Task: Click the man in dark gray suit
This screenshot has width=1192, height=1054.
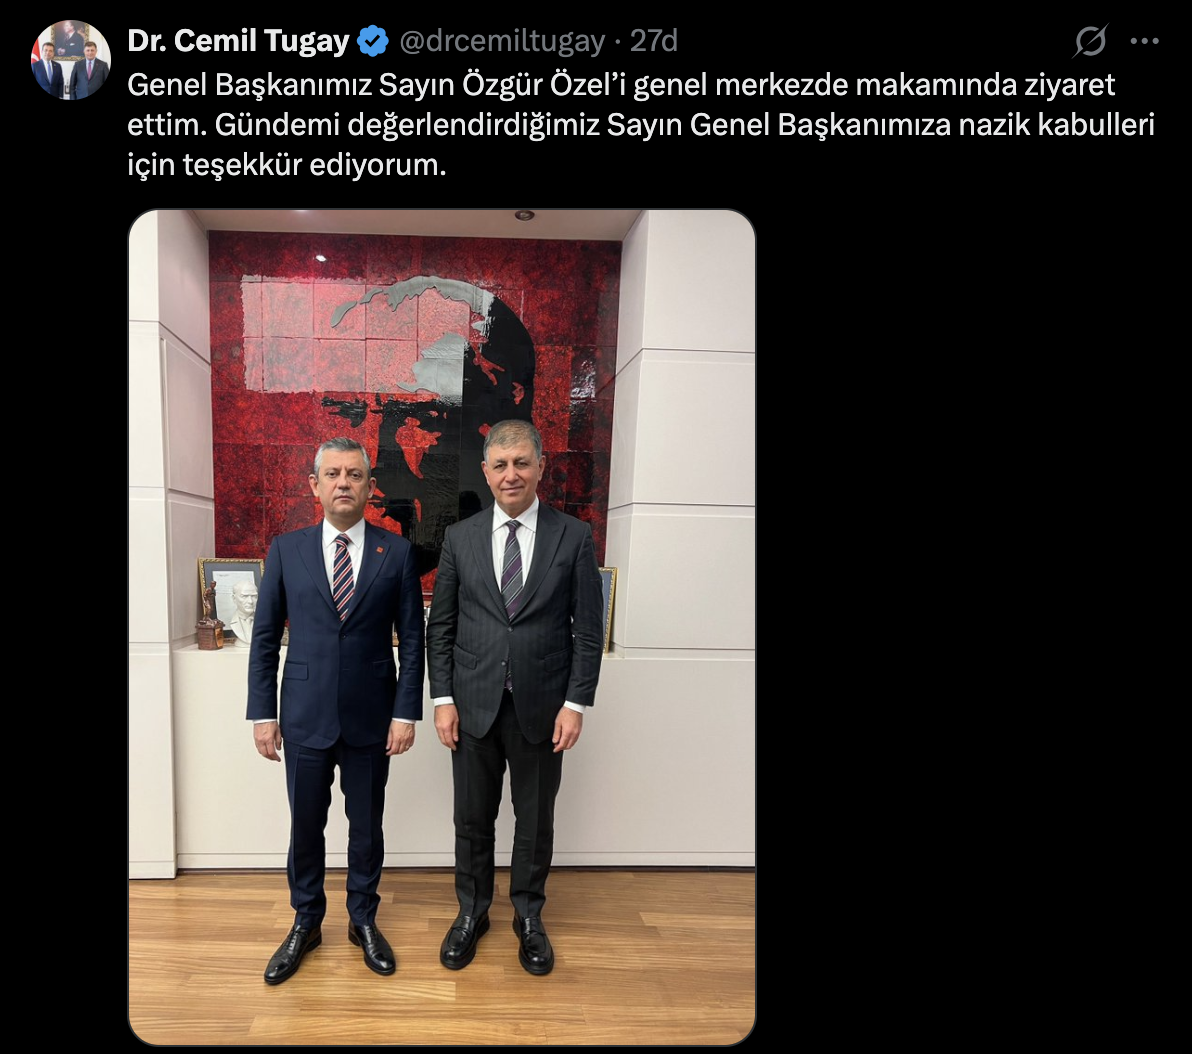Action: pyautogui.click(x=515, y=696)
